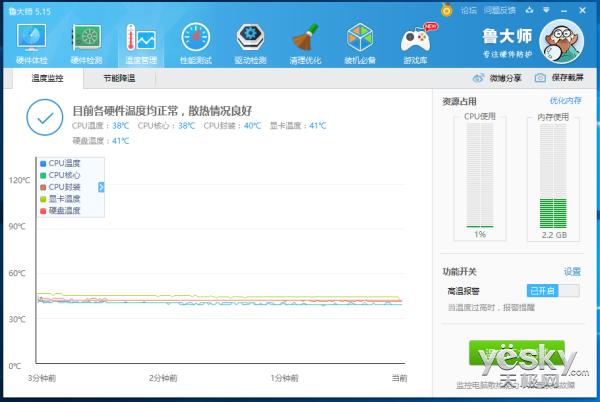Open 性能测试 performance test
This screenshot has height=402, width=600.
click(196, 44)
